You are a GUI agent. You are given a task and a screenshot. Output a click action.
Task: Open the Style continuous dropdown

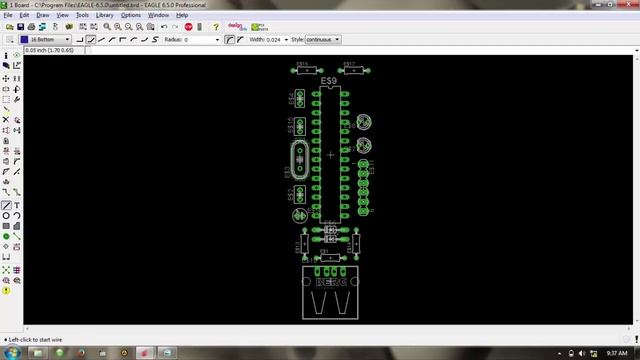[322, 40]
